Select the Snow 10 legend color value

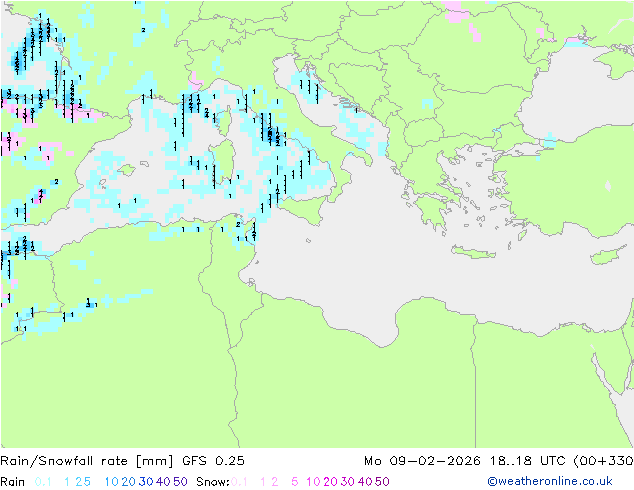pyautogui.click(x=313, y=482)
